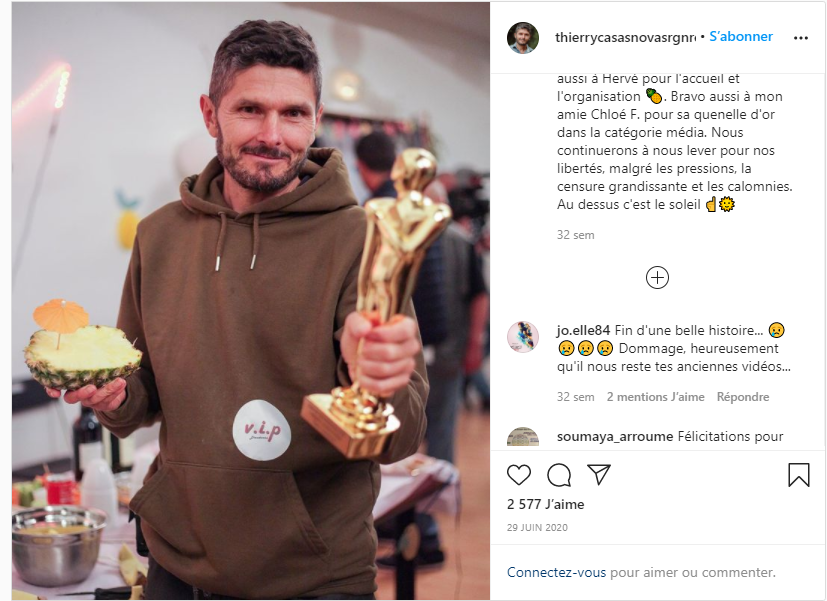Like the post with the heart icon
Viewport: 827px width, 601px height.
(518, 475)
